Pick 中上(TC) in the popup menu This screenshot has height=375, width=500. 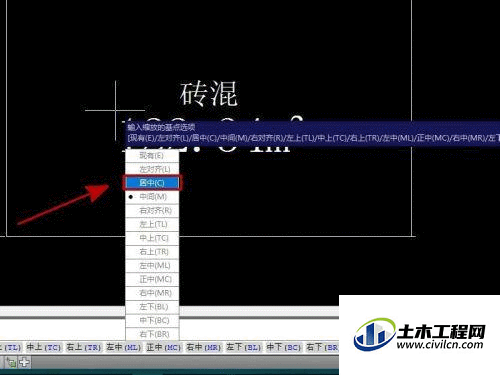(152, 238)
